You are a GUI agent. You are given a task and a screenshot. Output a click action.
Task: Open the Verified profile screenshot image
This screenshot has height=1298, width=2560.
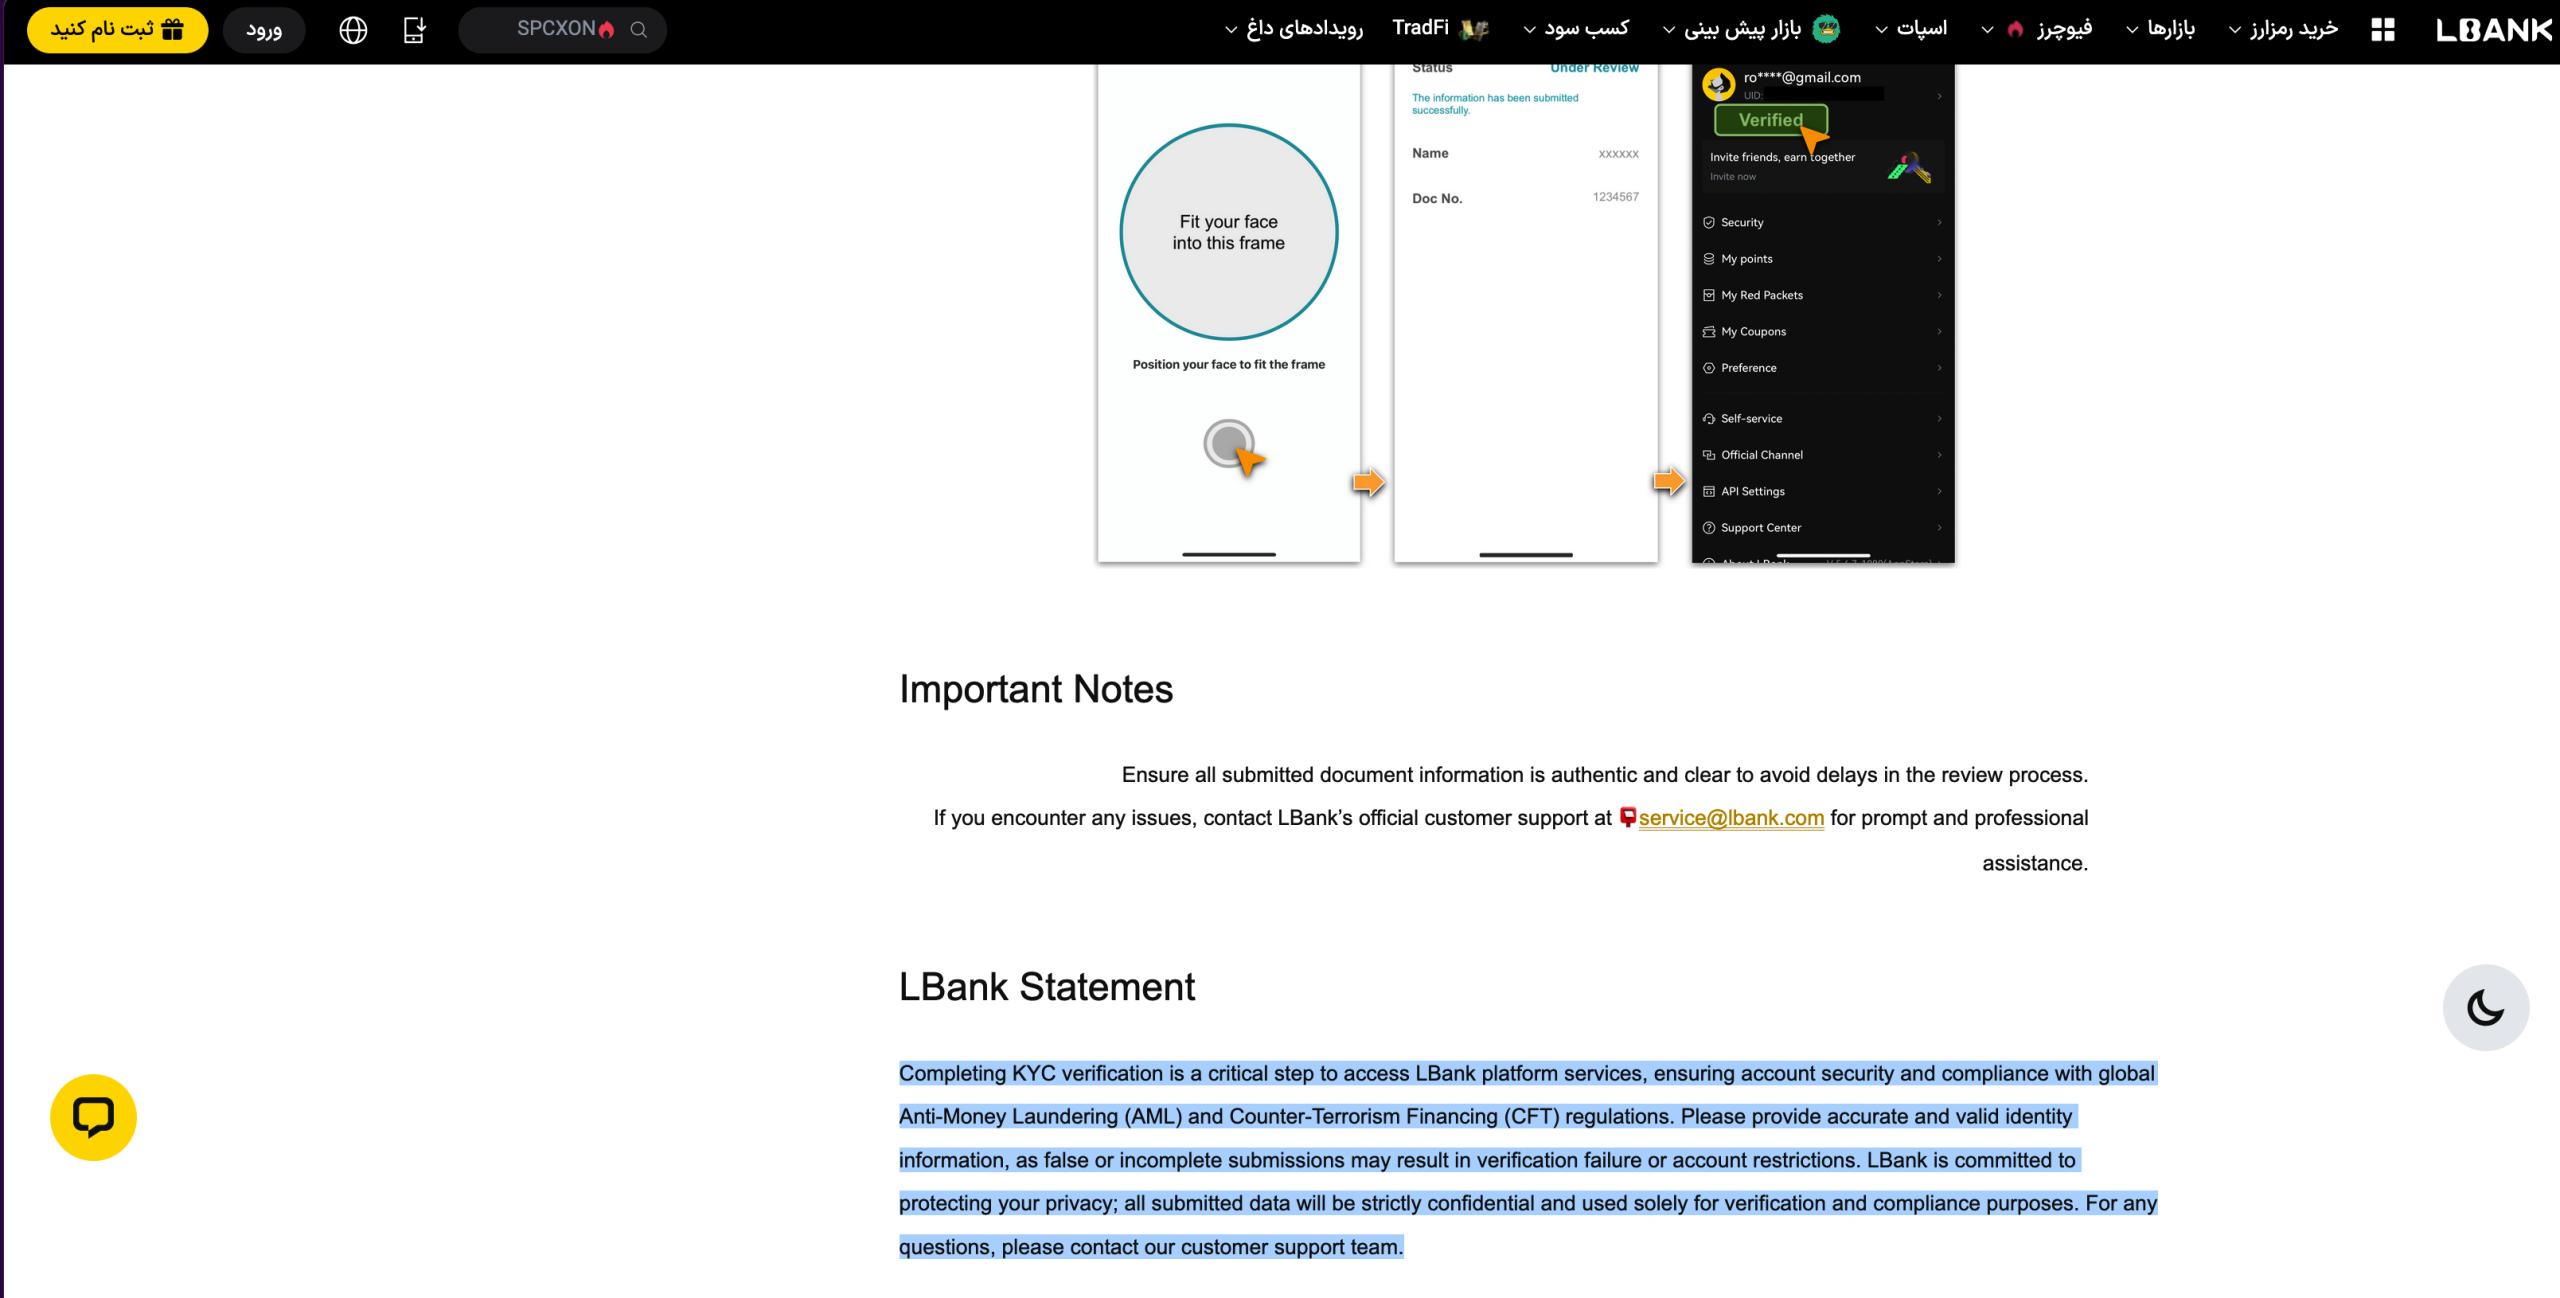tap(1823, 313)
